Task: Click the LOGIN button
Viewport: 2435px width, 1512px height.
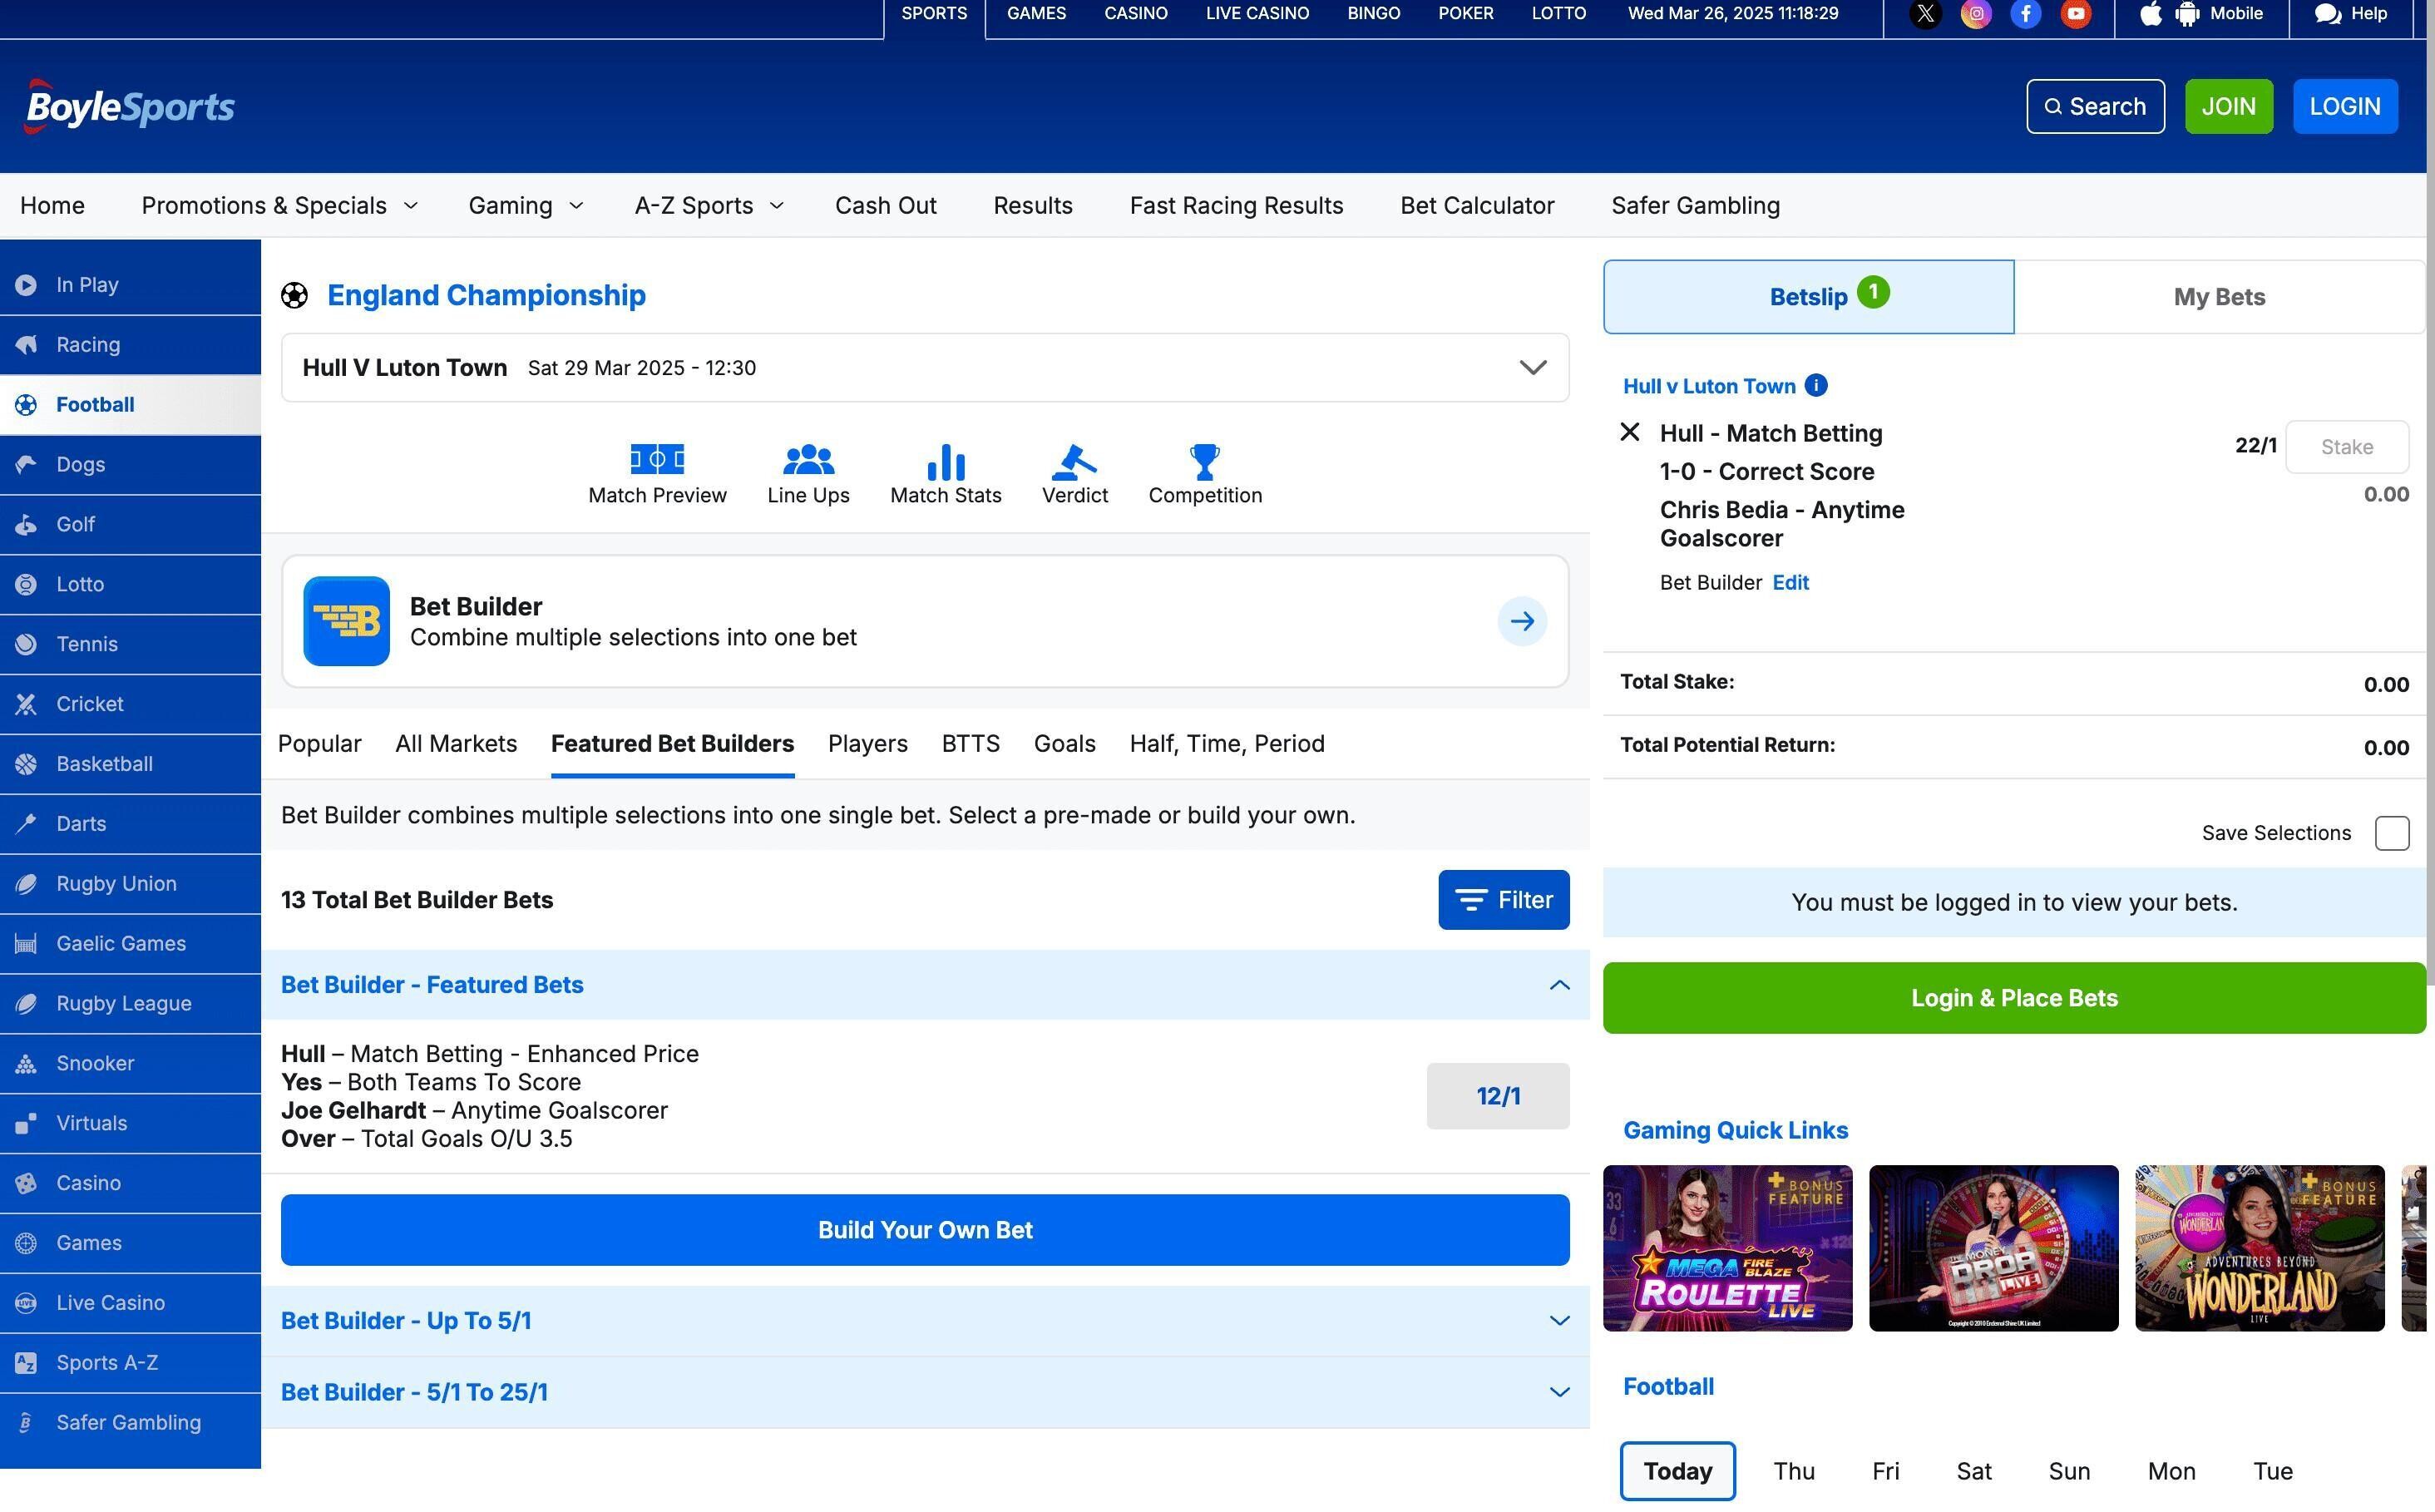Action: 2344,107
